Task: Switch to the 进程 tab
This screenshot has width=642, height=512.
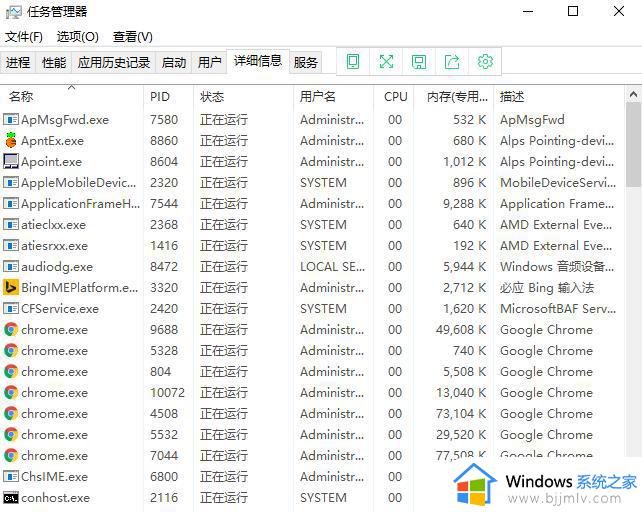Action: (x=18, y=62)
